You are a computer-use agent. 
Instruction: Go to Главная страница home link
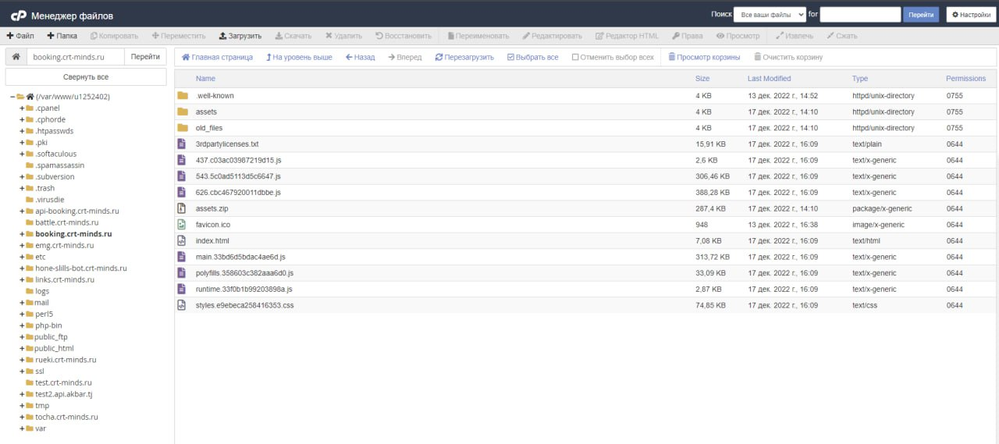tap(217, 57)
